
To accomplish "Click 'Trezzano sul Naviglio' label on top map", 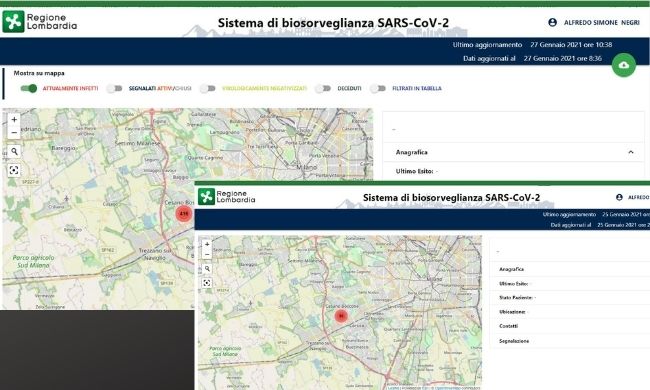I will click(x=155, y=254).
